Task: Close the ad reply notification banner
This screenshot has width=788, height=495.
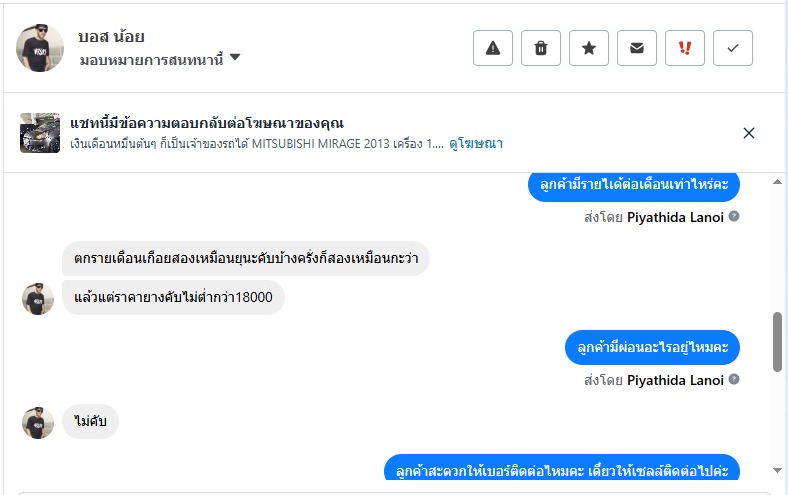Action: [x=749, y=133]
